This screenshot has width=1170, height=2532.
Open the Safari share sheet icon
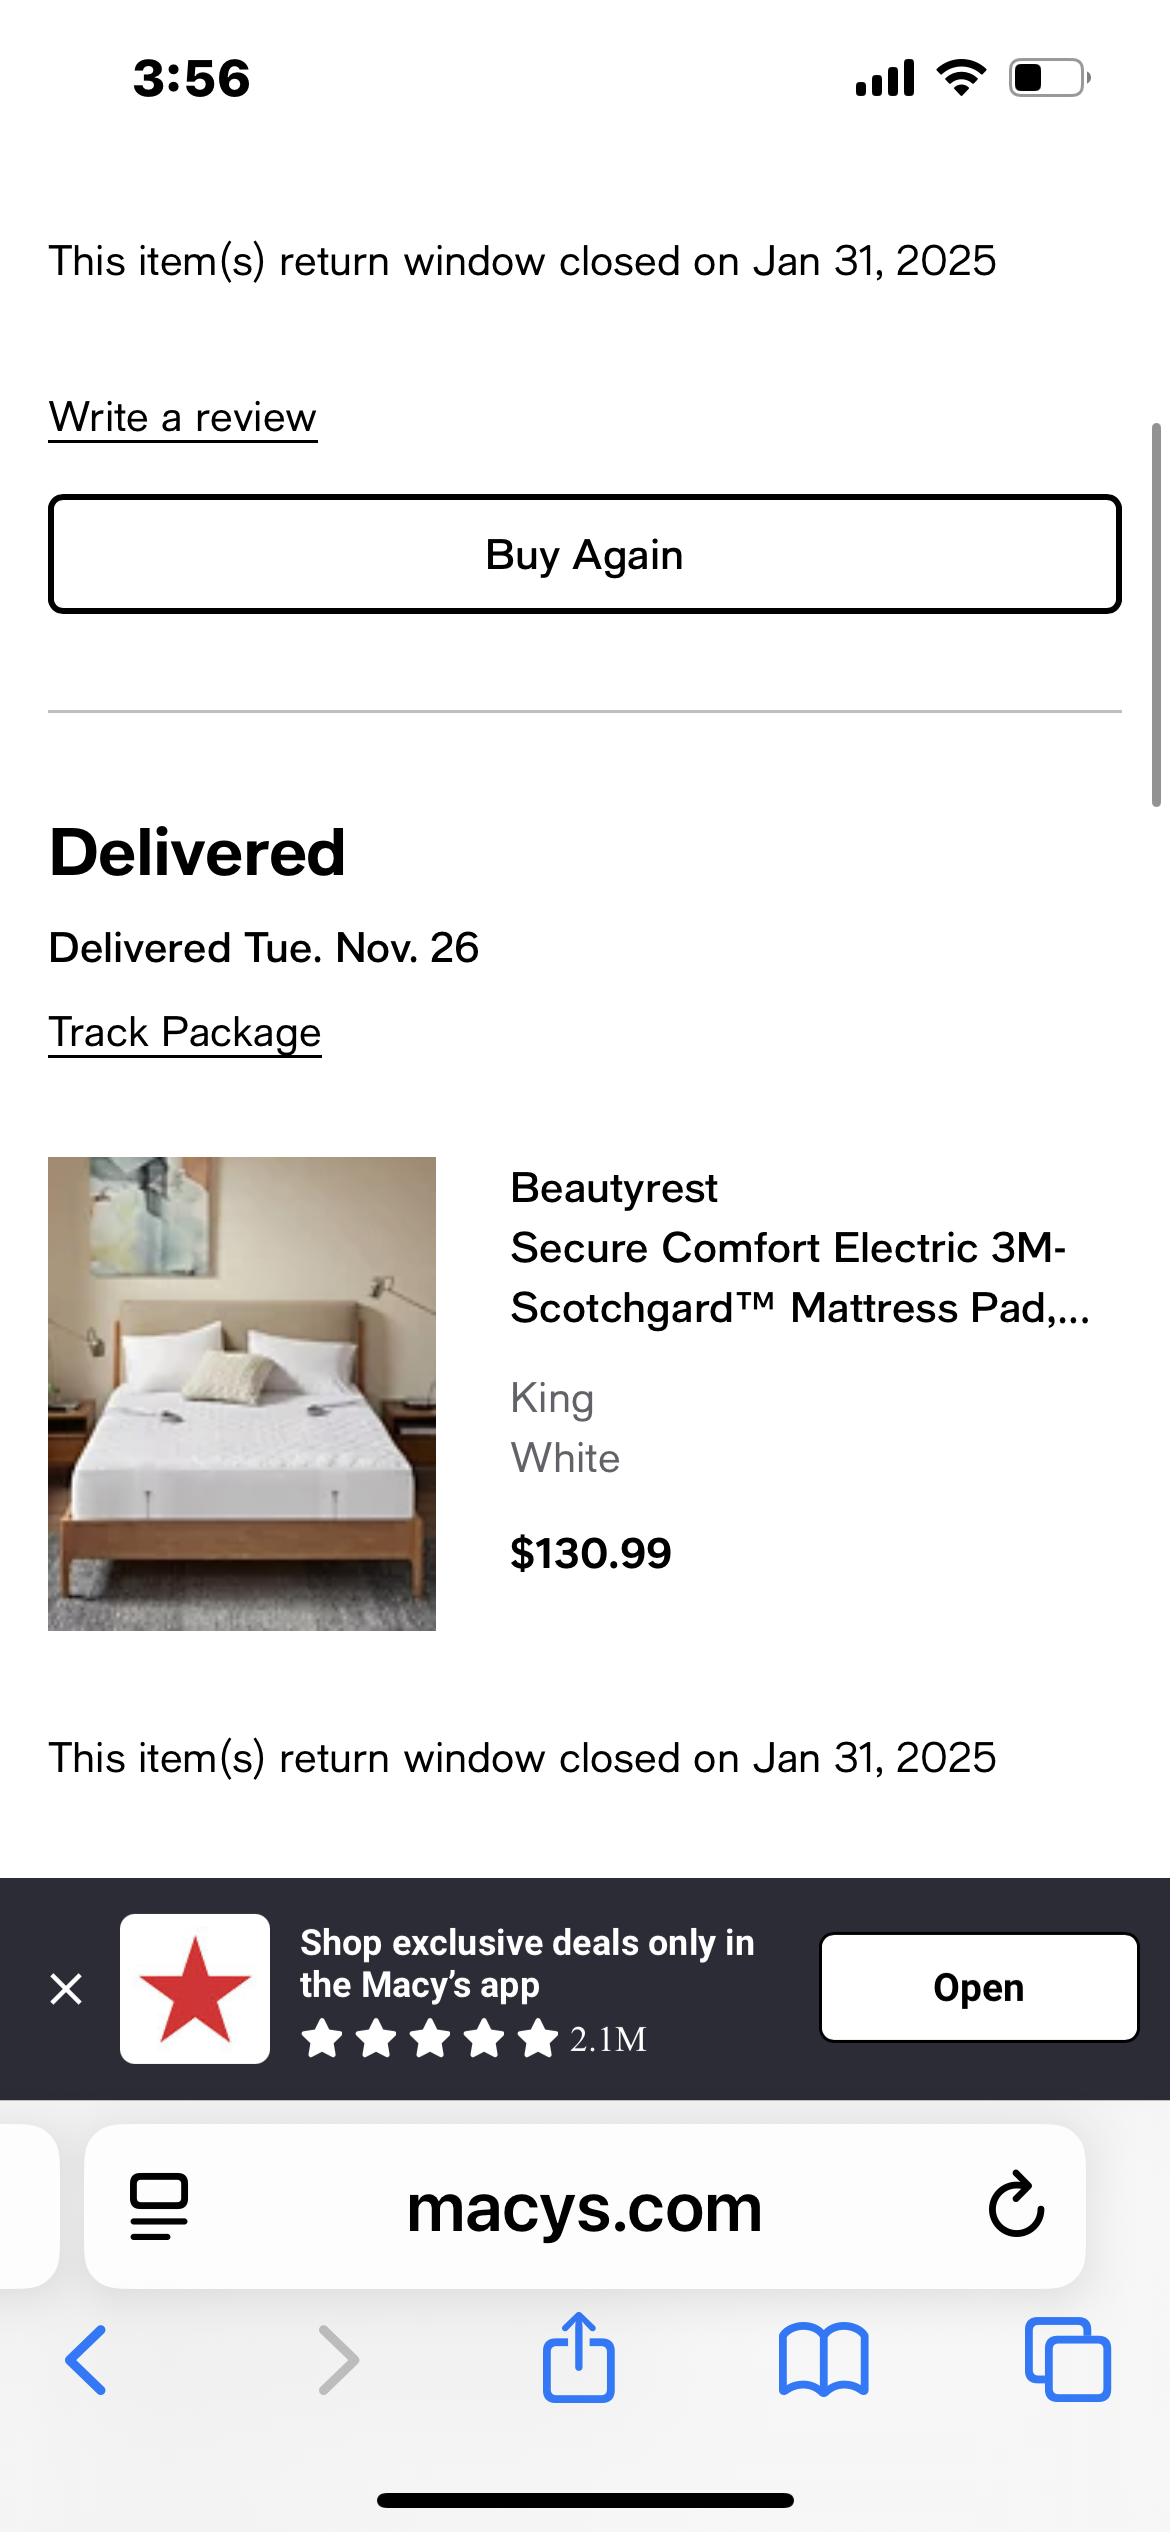tap(579, 2356)
